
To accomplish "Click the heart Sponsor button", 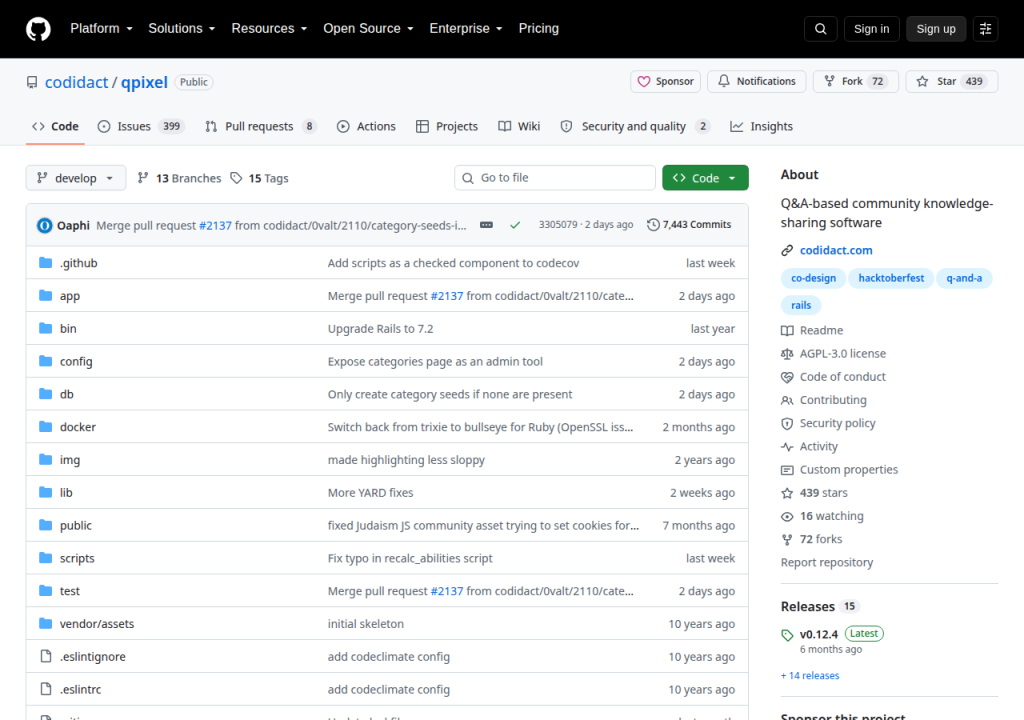I will pyautogui.click(x=665, y=82).
